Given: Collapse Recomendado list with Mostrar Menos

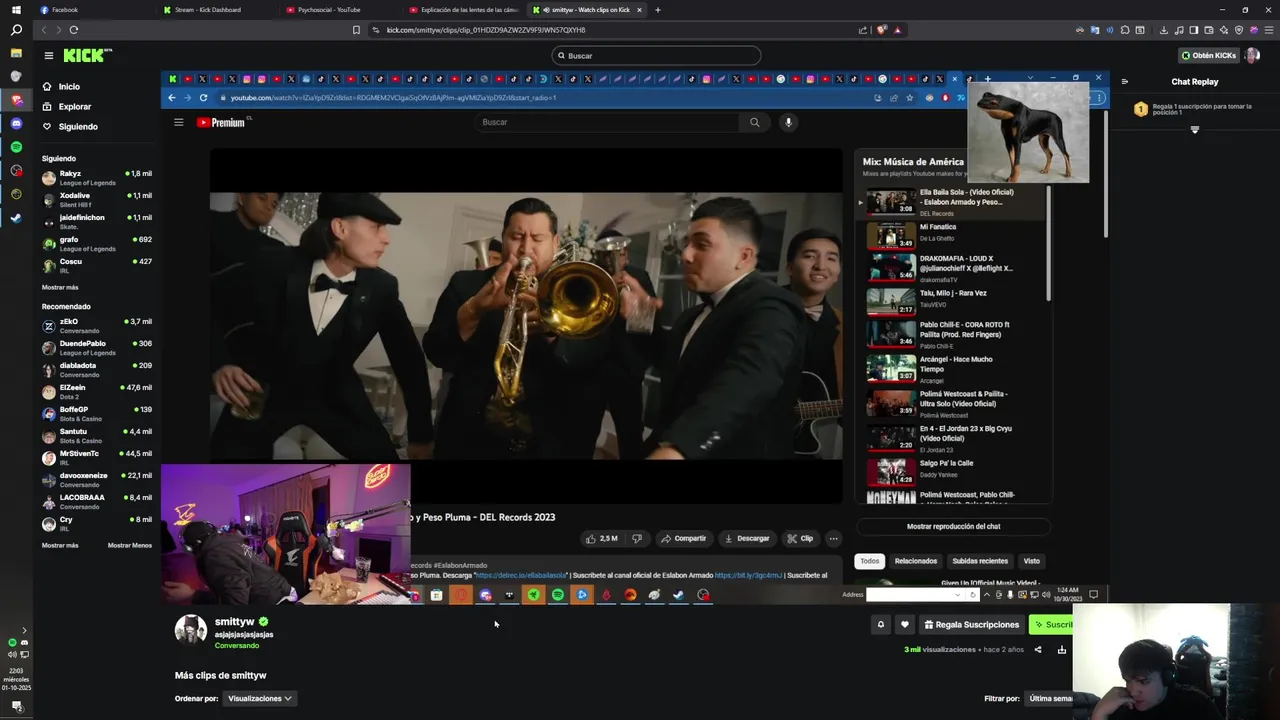Looking at the screenshot, I should point(130,545).
